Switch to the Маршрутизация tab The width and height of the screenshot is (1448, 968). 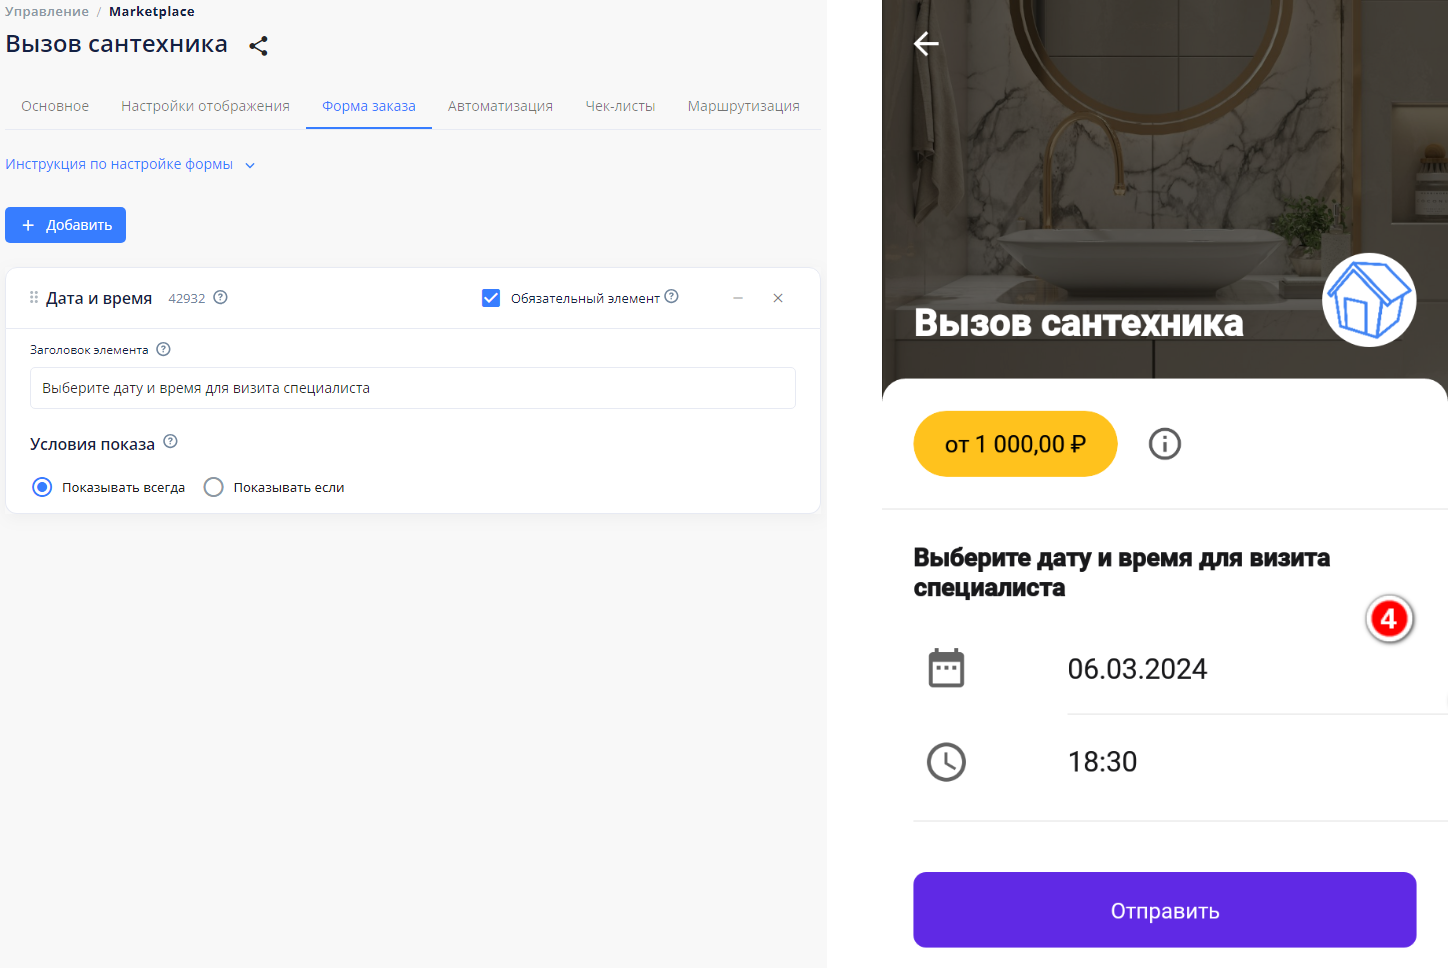point(743,106)
